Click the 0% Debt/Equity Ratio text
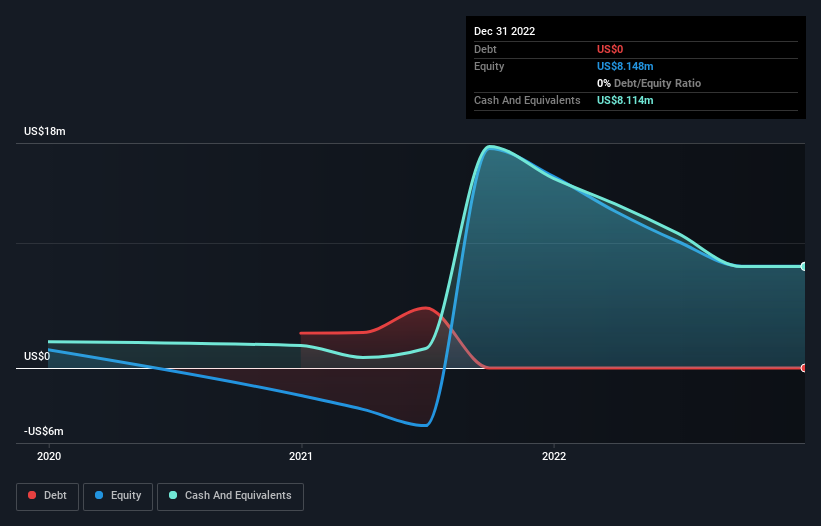Image resolution: width=821 pixels, height=526 pixels. coord(649,83)
